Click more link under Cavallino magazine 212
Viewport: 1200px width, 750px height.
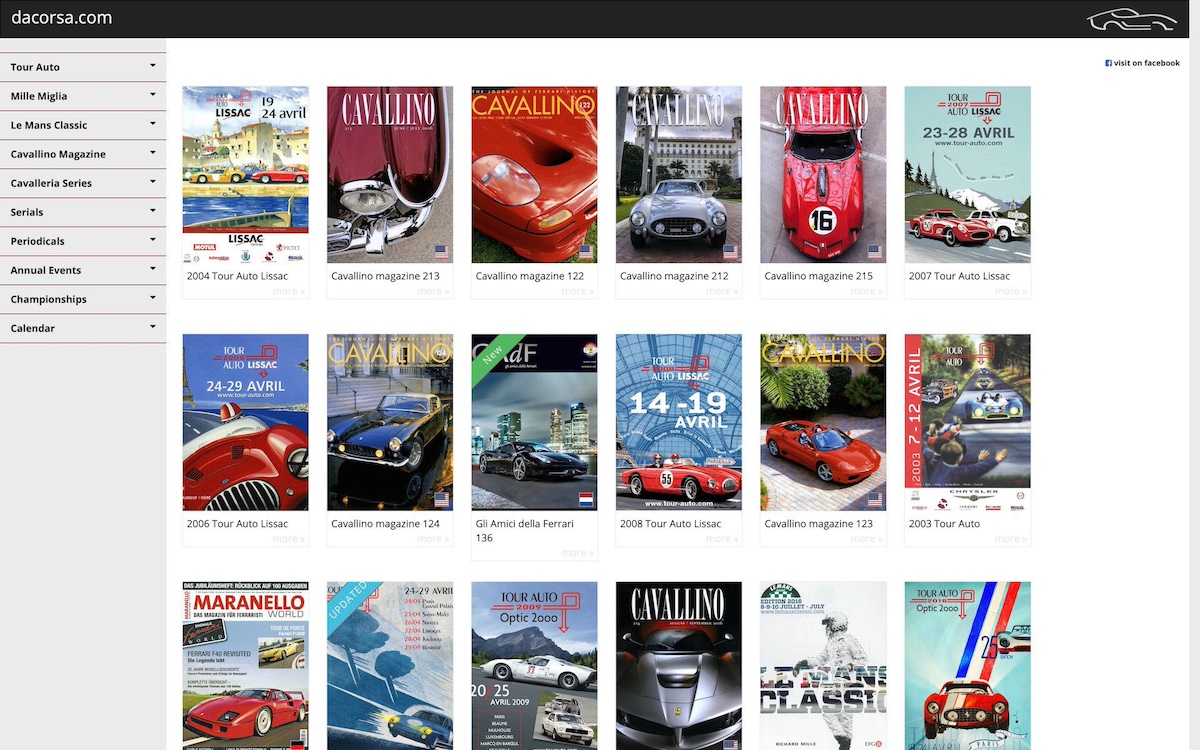(722, 291)
